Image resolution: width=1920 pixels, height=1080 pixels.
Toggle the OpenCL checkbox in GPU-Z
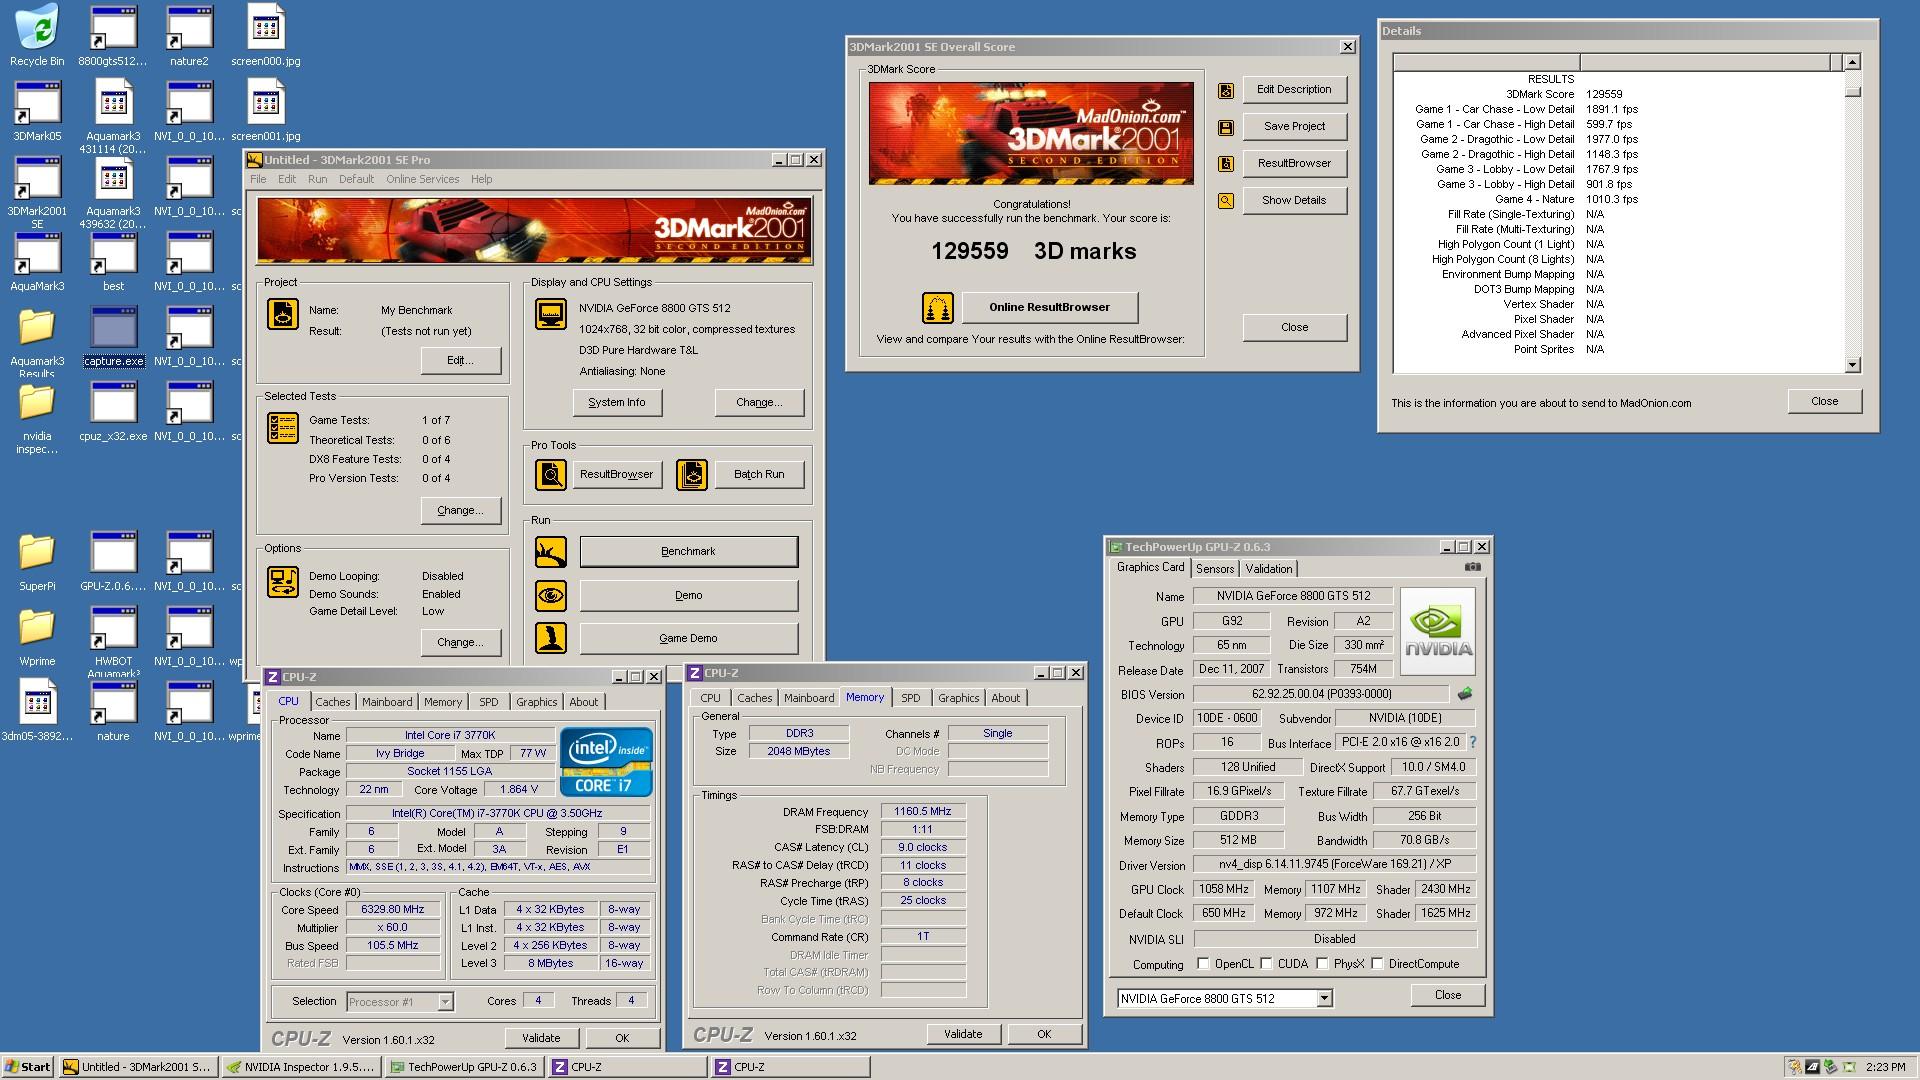pyautogui.click(x=1203, y=964)
